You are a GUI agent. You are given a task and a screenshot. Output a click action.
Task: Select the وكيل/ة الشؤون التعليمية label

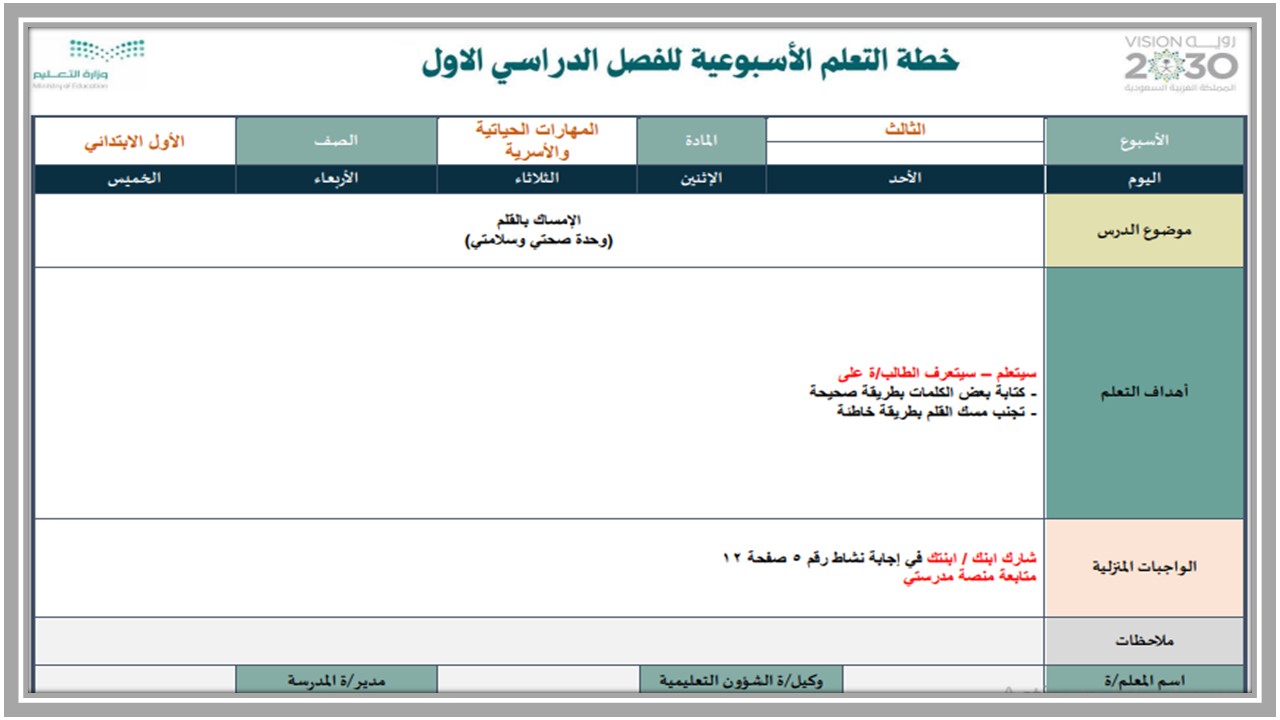tap(741, 680)
